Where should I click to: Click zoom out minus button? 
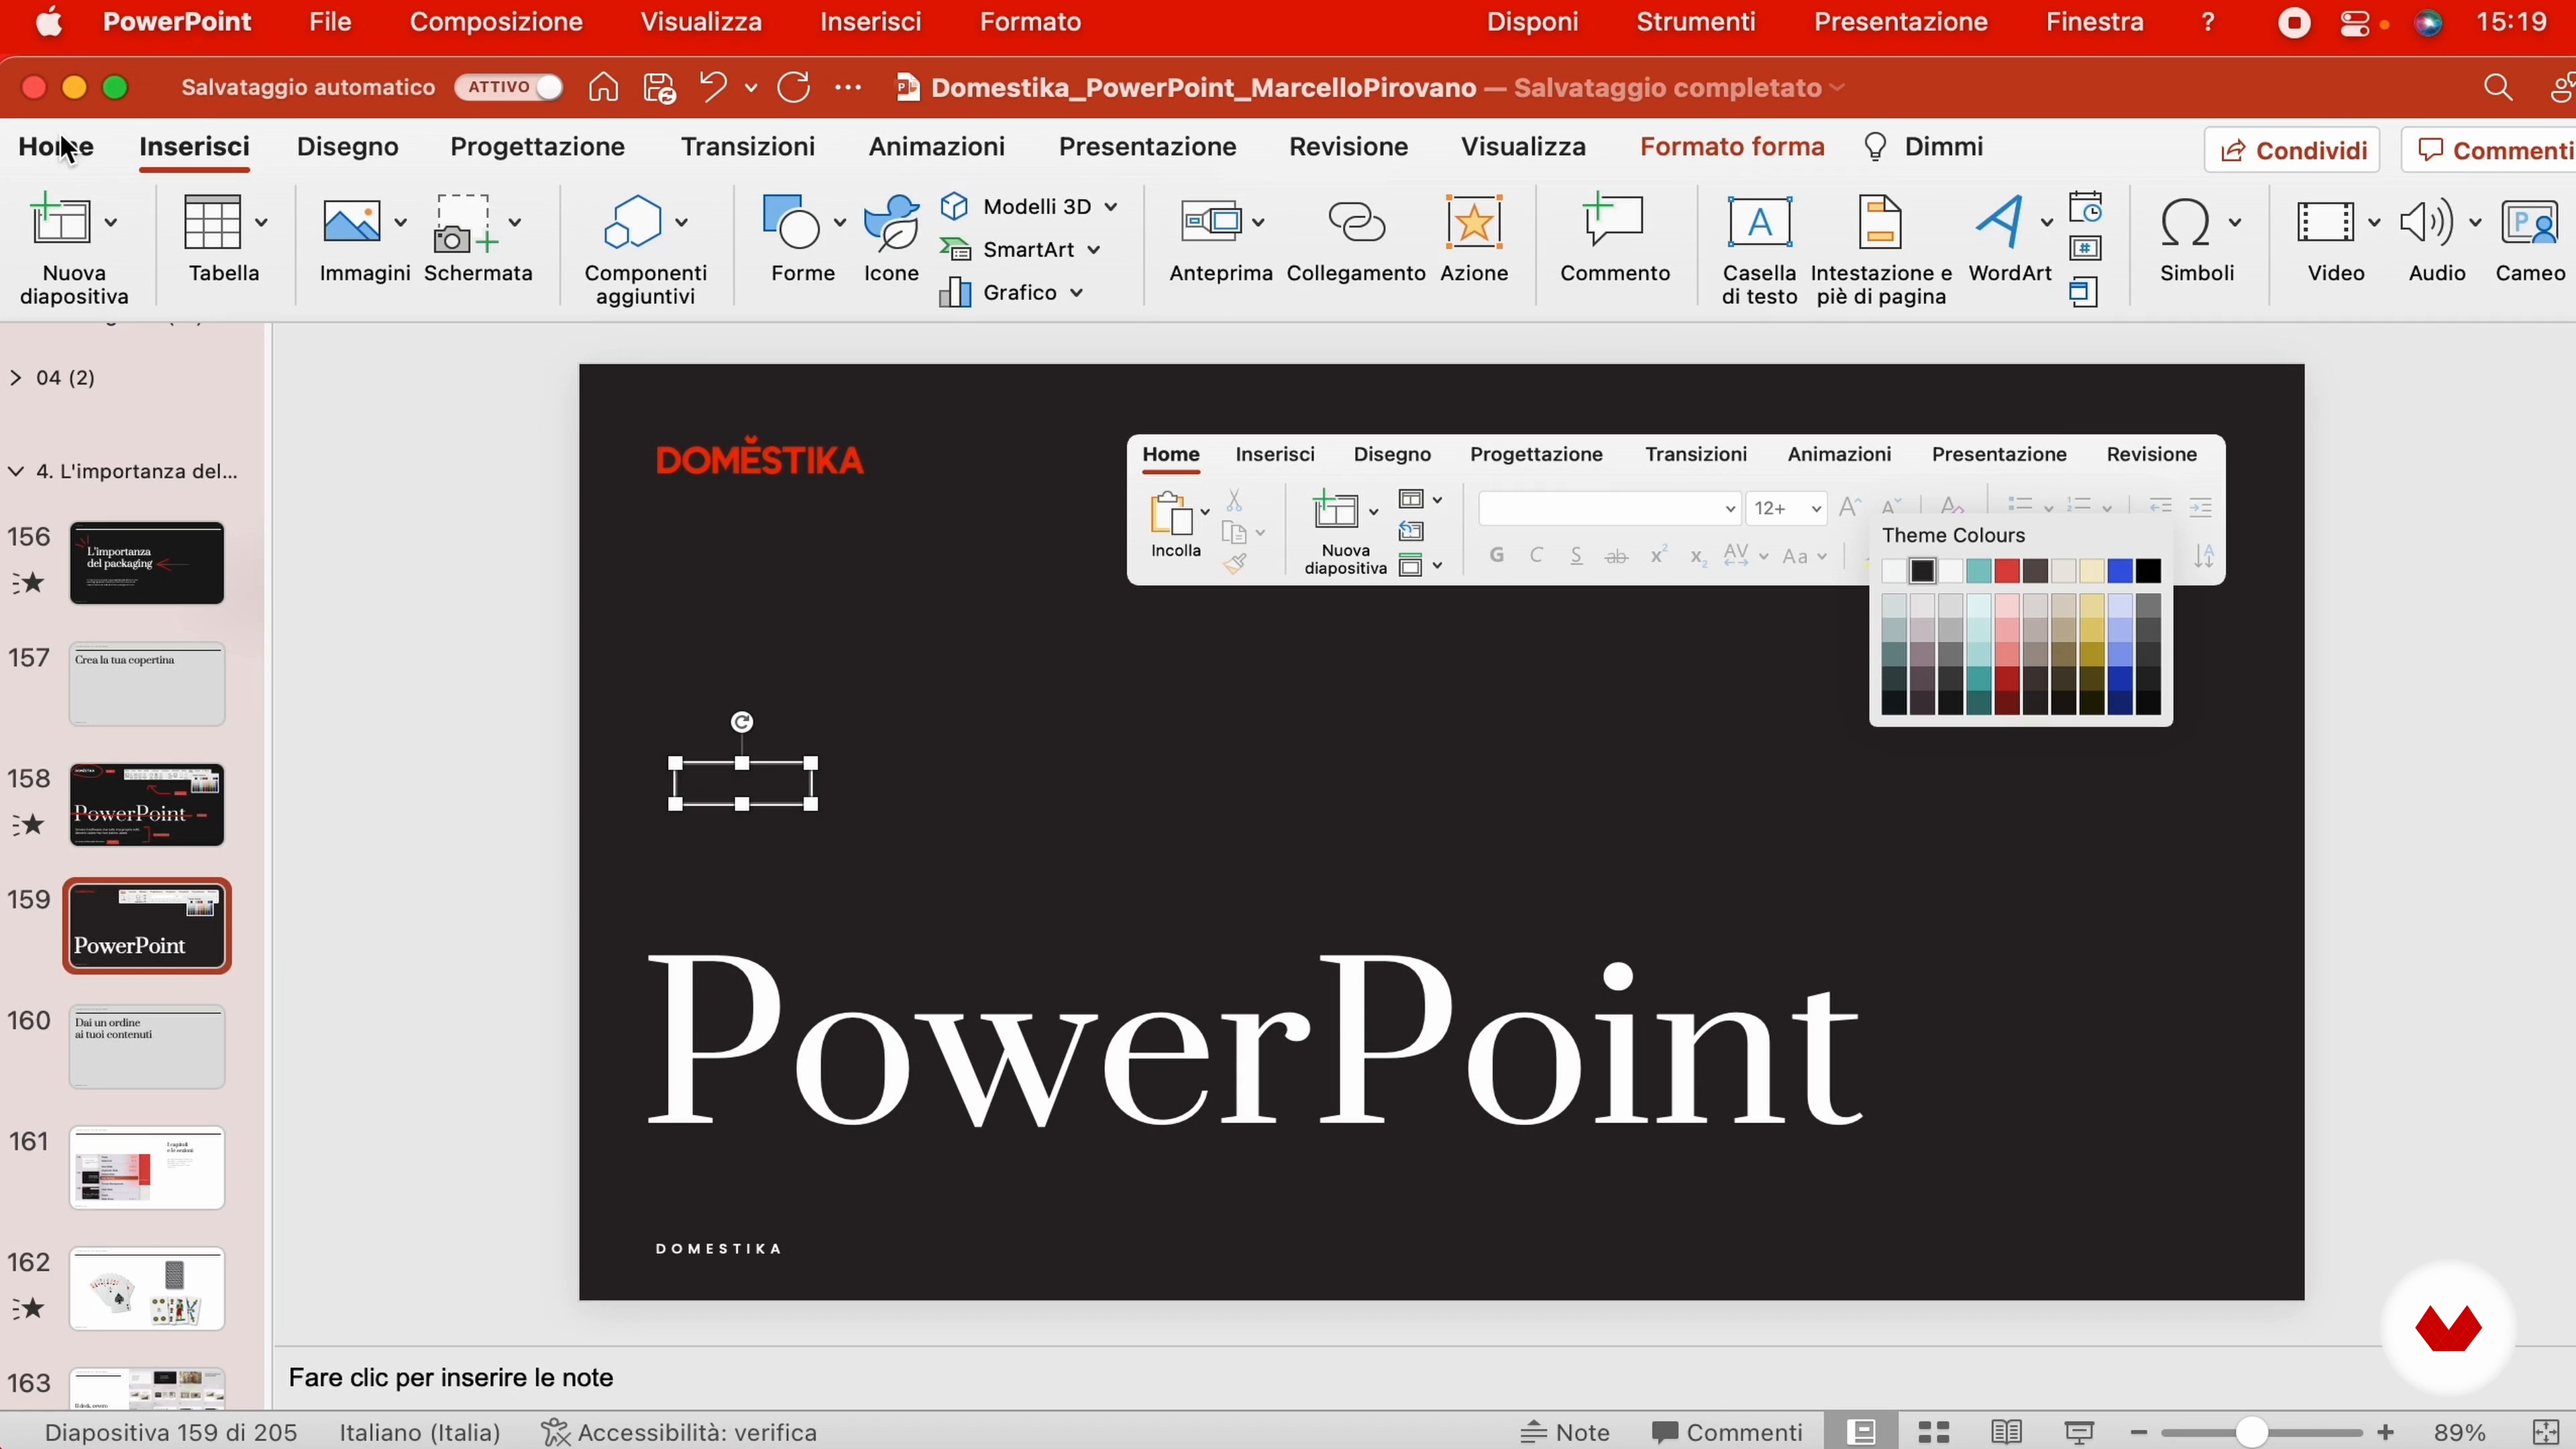pyautogui.click(x=2139, y=1432)
